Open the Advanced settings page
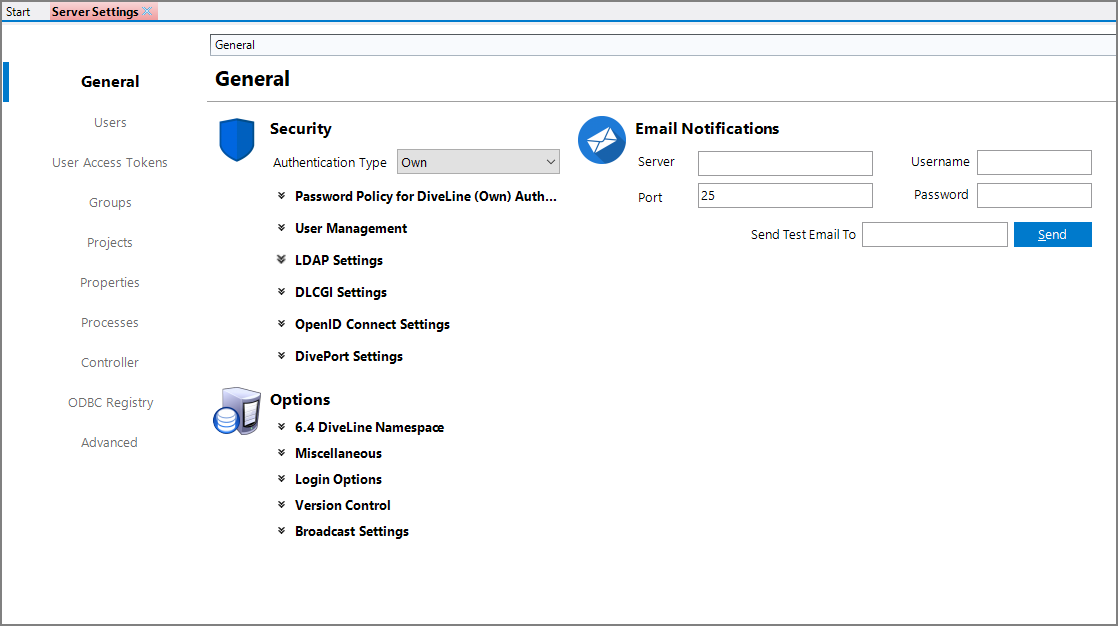1118x626 pixels. pos(109,441)
